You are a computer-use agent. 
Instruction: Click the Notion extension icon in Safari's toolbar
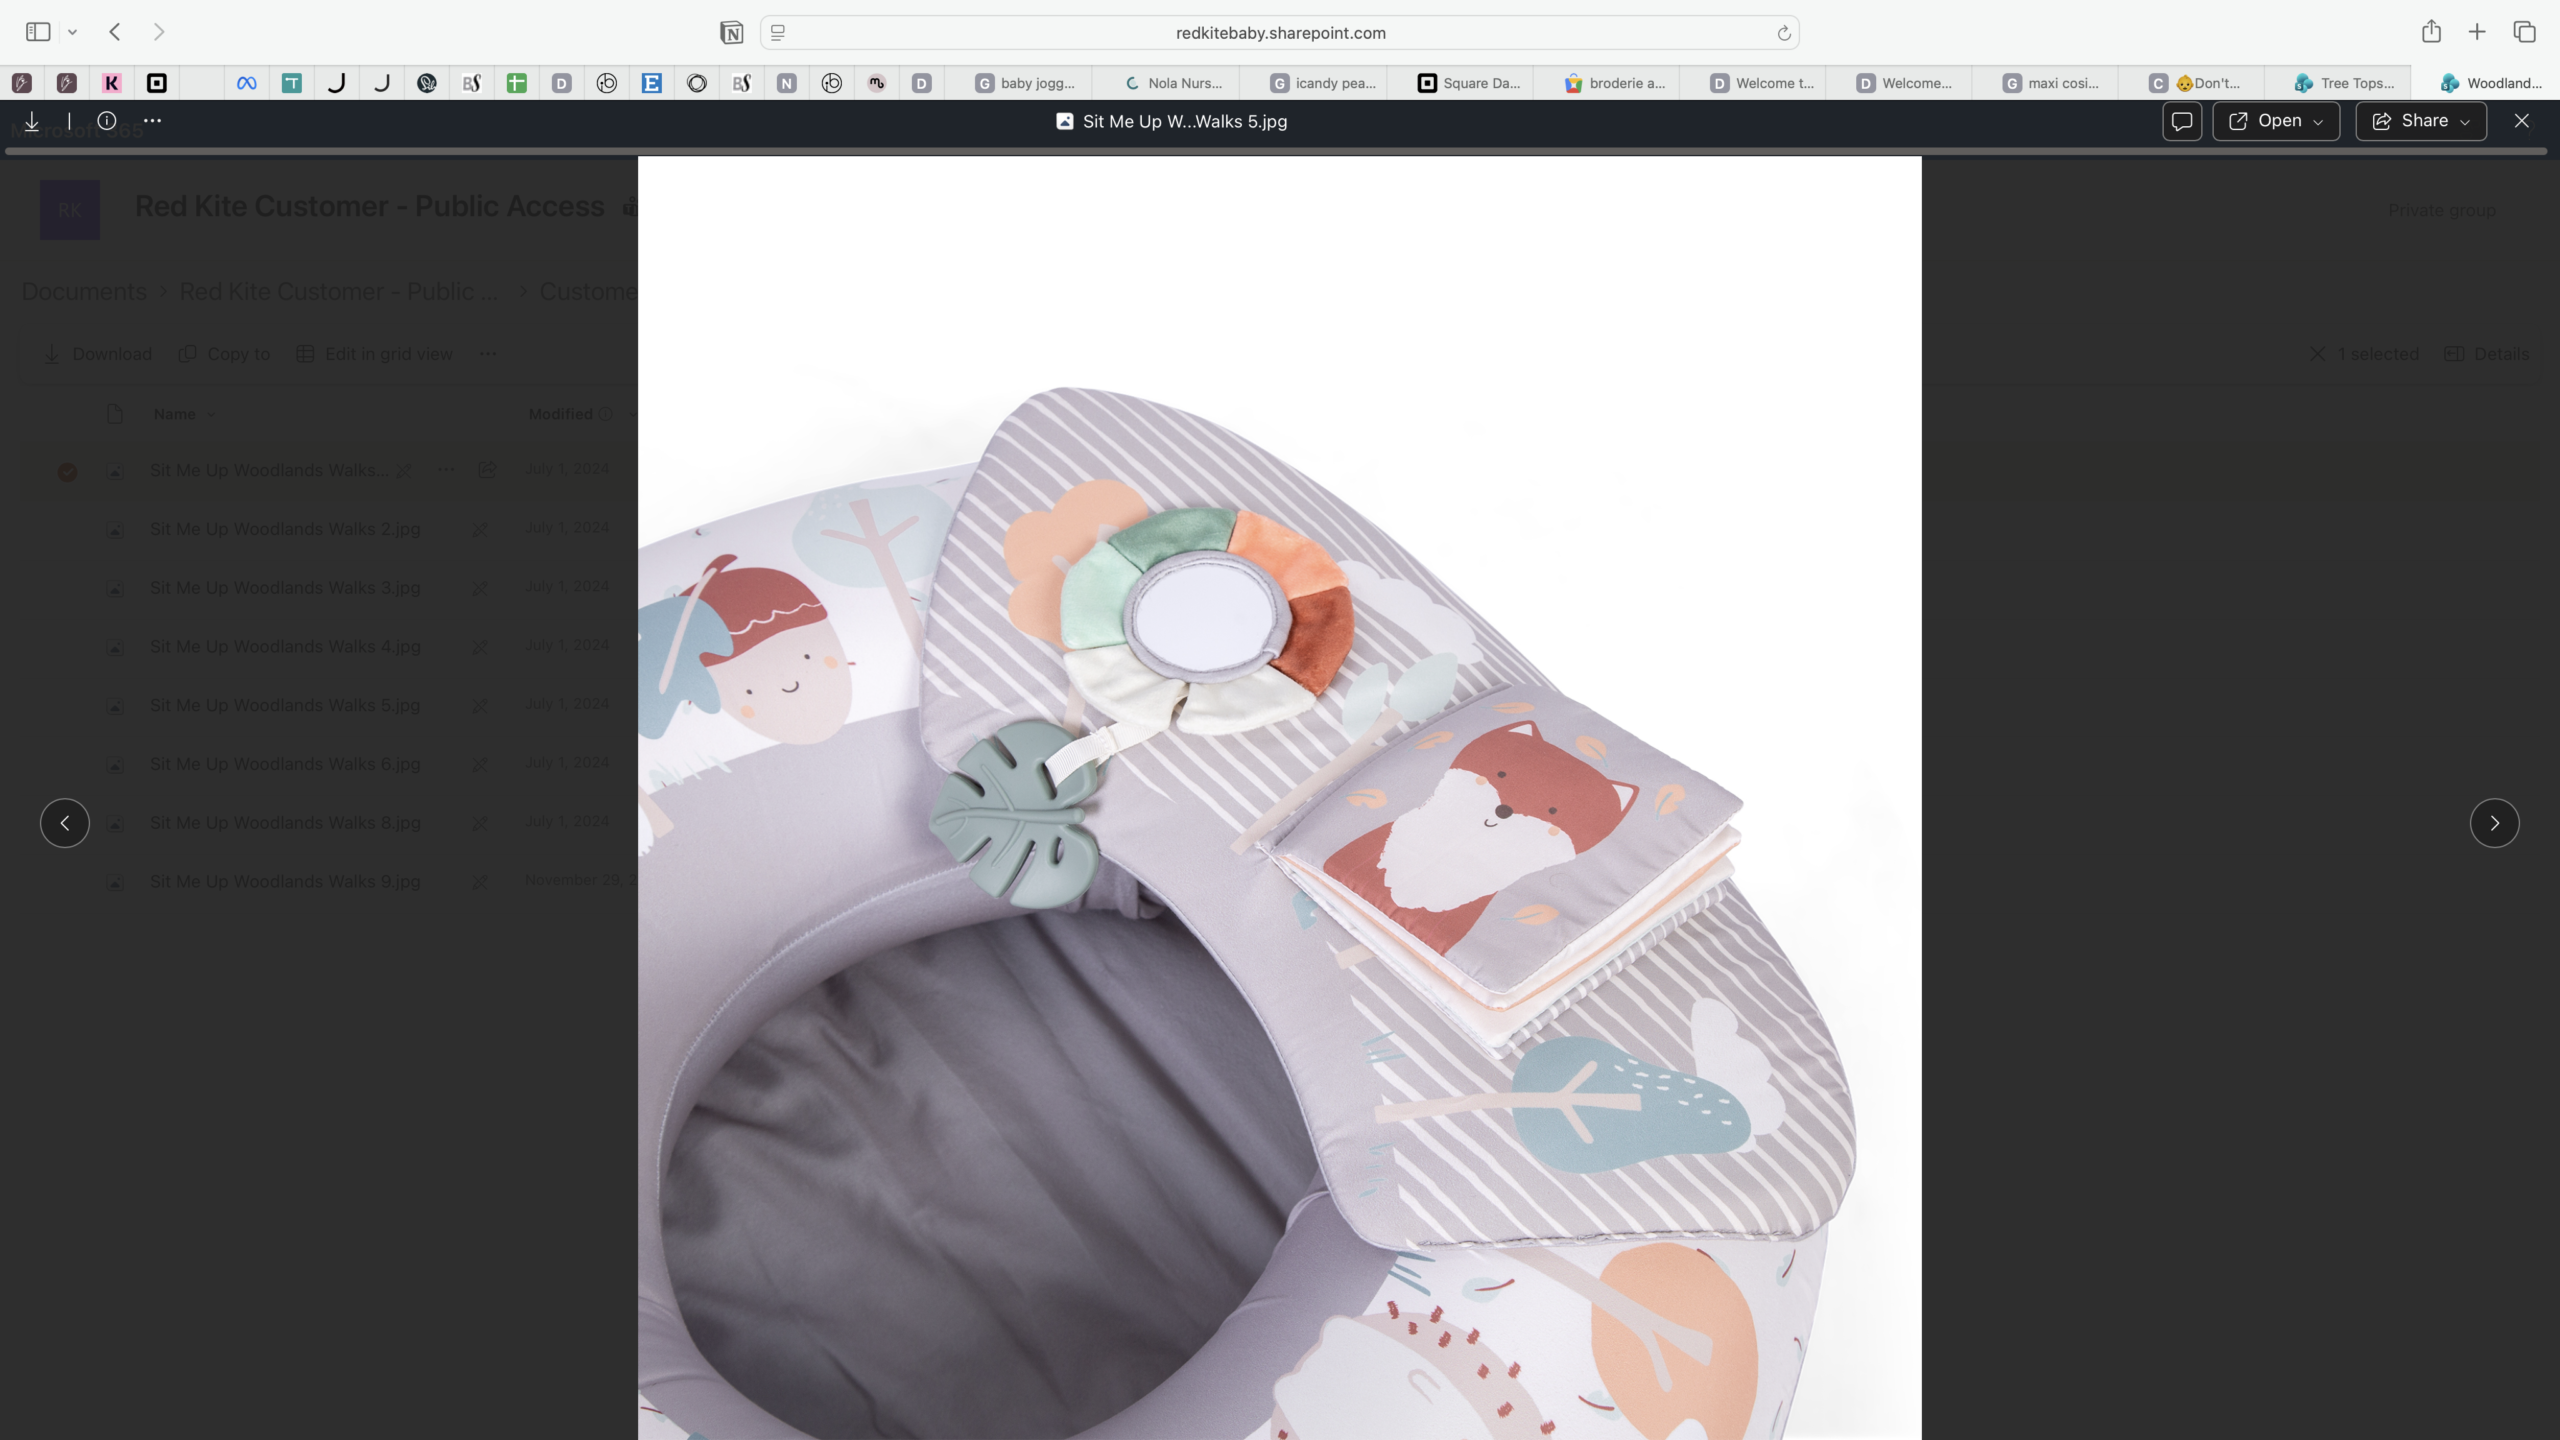(732, 33)
